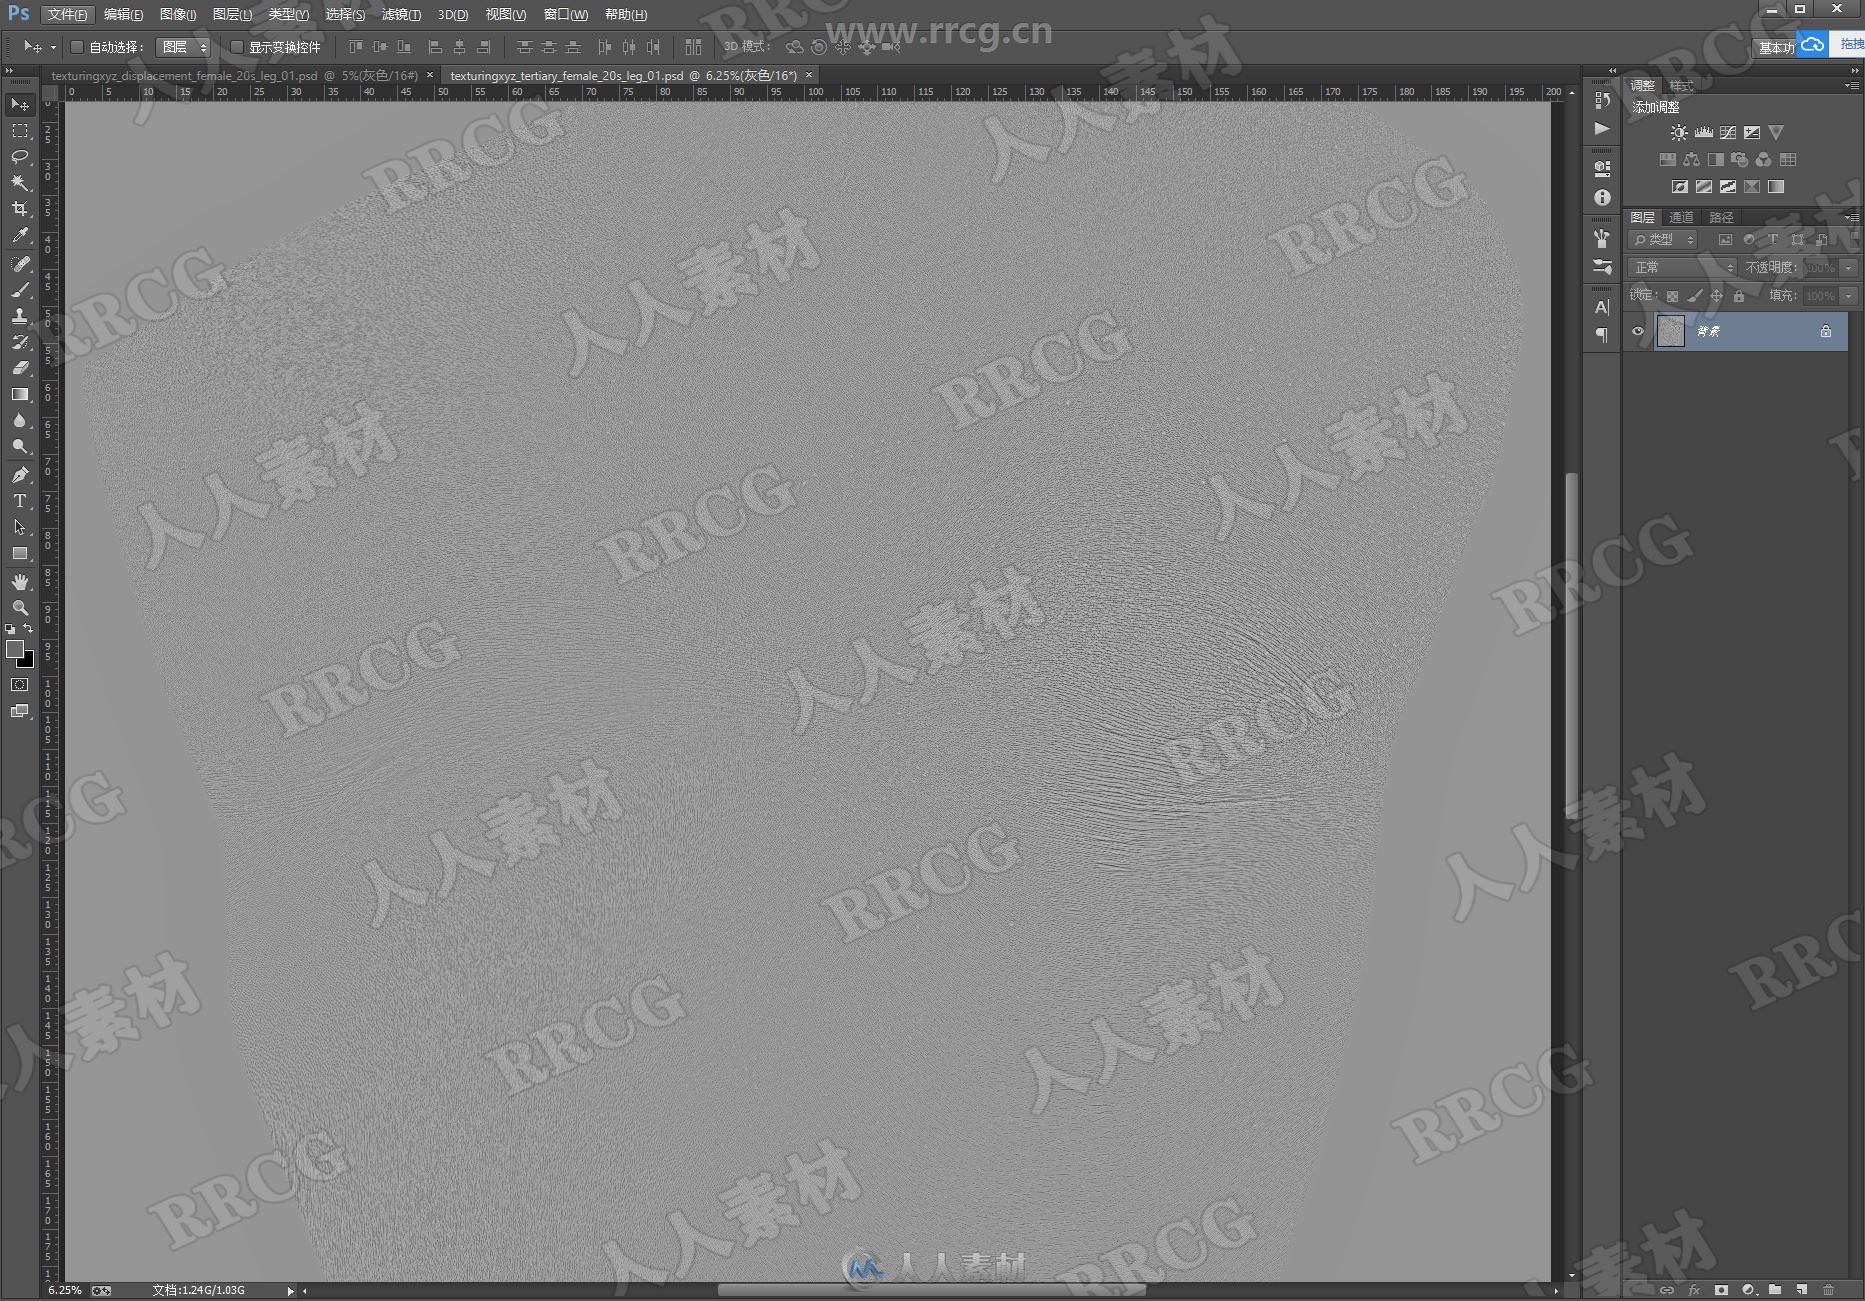1865x1301 pixels.
Task: Select the Pen tool
Action: [x=19, y=475]
